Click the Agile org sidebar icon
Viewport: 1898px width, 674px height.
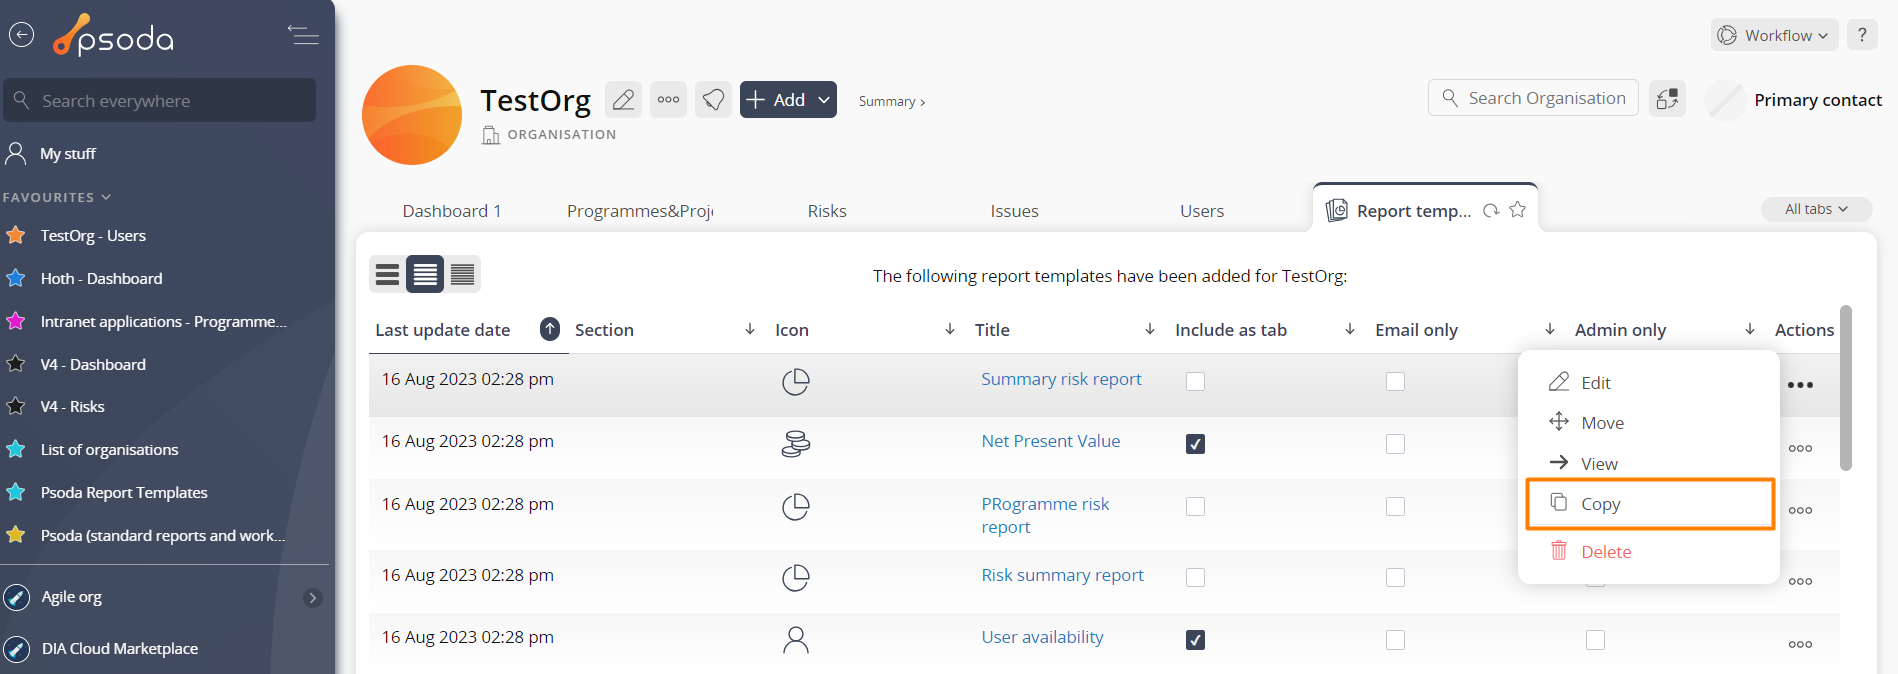click(x=17, y=597)
